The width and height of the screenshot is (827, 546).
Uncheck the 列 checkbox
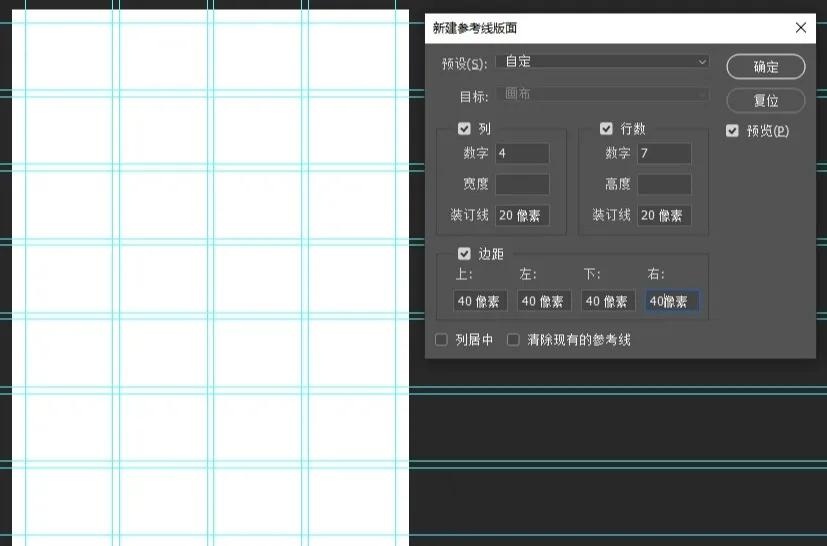click(464, 129)
